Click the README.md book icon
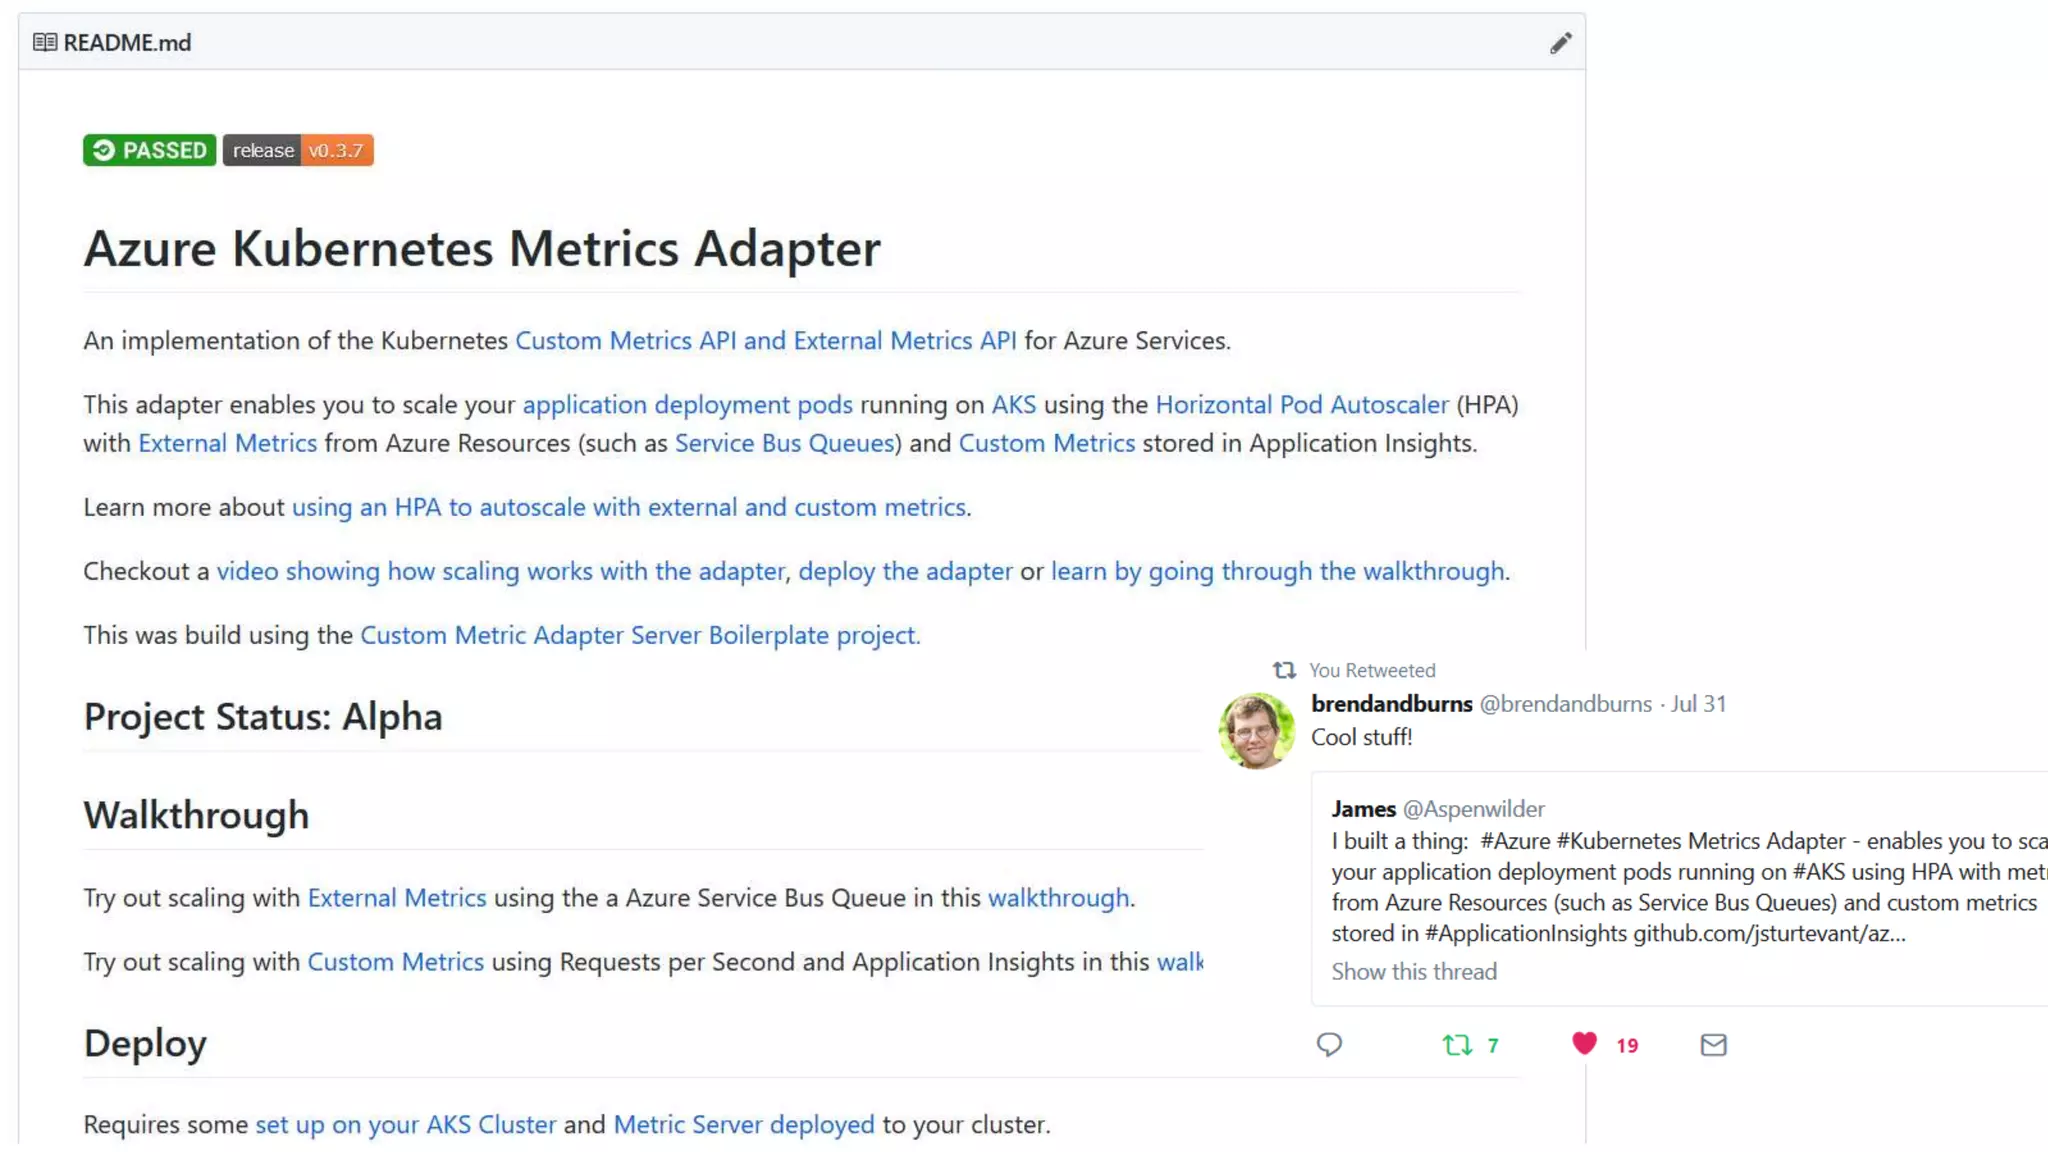Viewport: 2048px width, 1152px height. pos(45,42)
